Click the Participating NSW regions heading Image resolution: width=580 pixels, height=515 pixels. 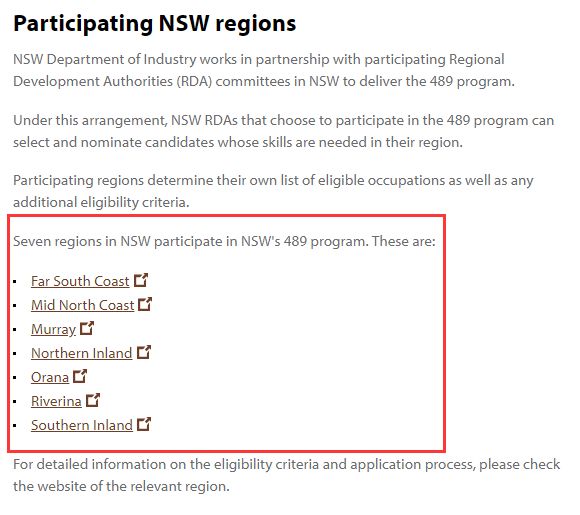(x=155, y=24)
